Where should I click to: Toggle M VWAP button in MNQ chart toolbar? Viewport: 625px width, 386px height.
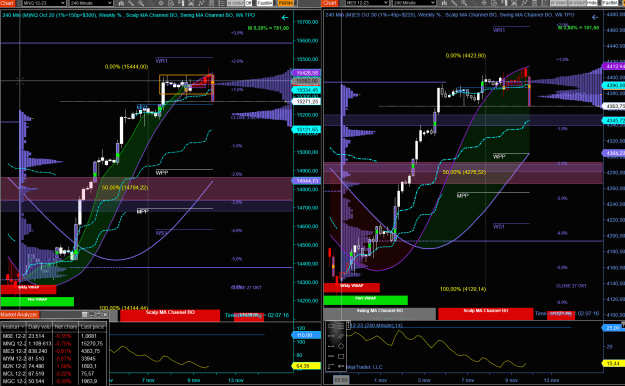tap(236, 3)
